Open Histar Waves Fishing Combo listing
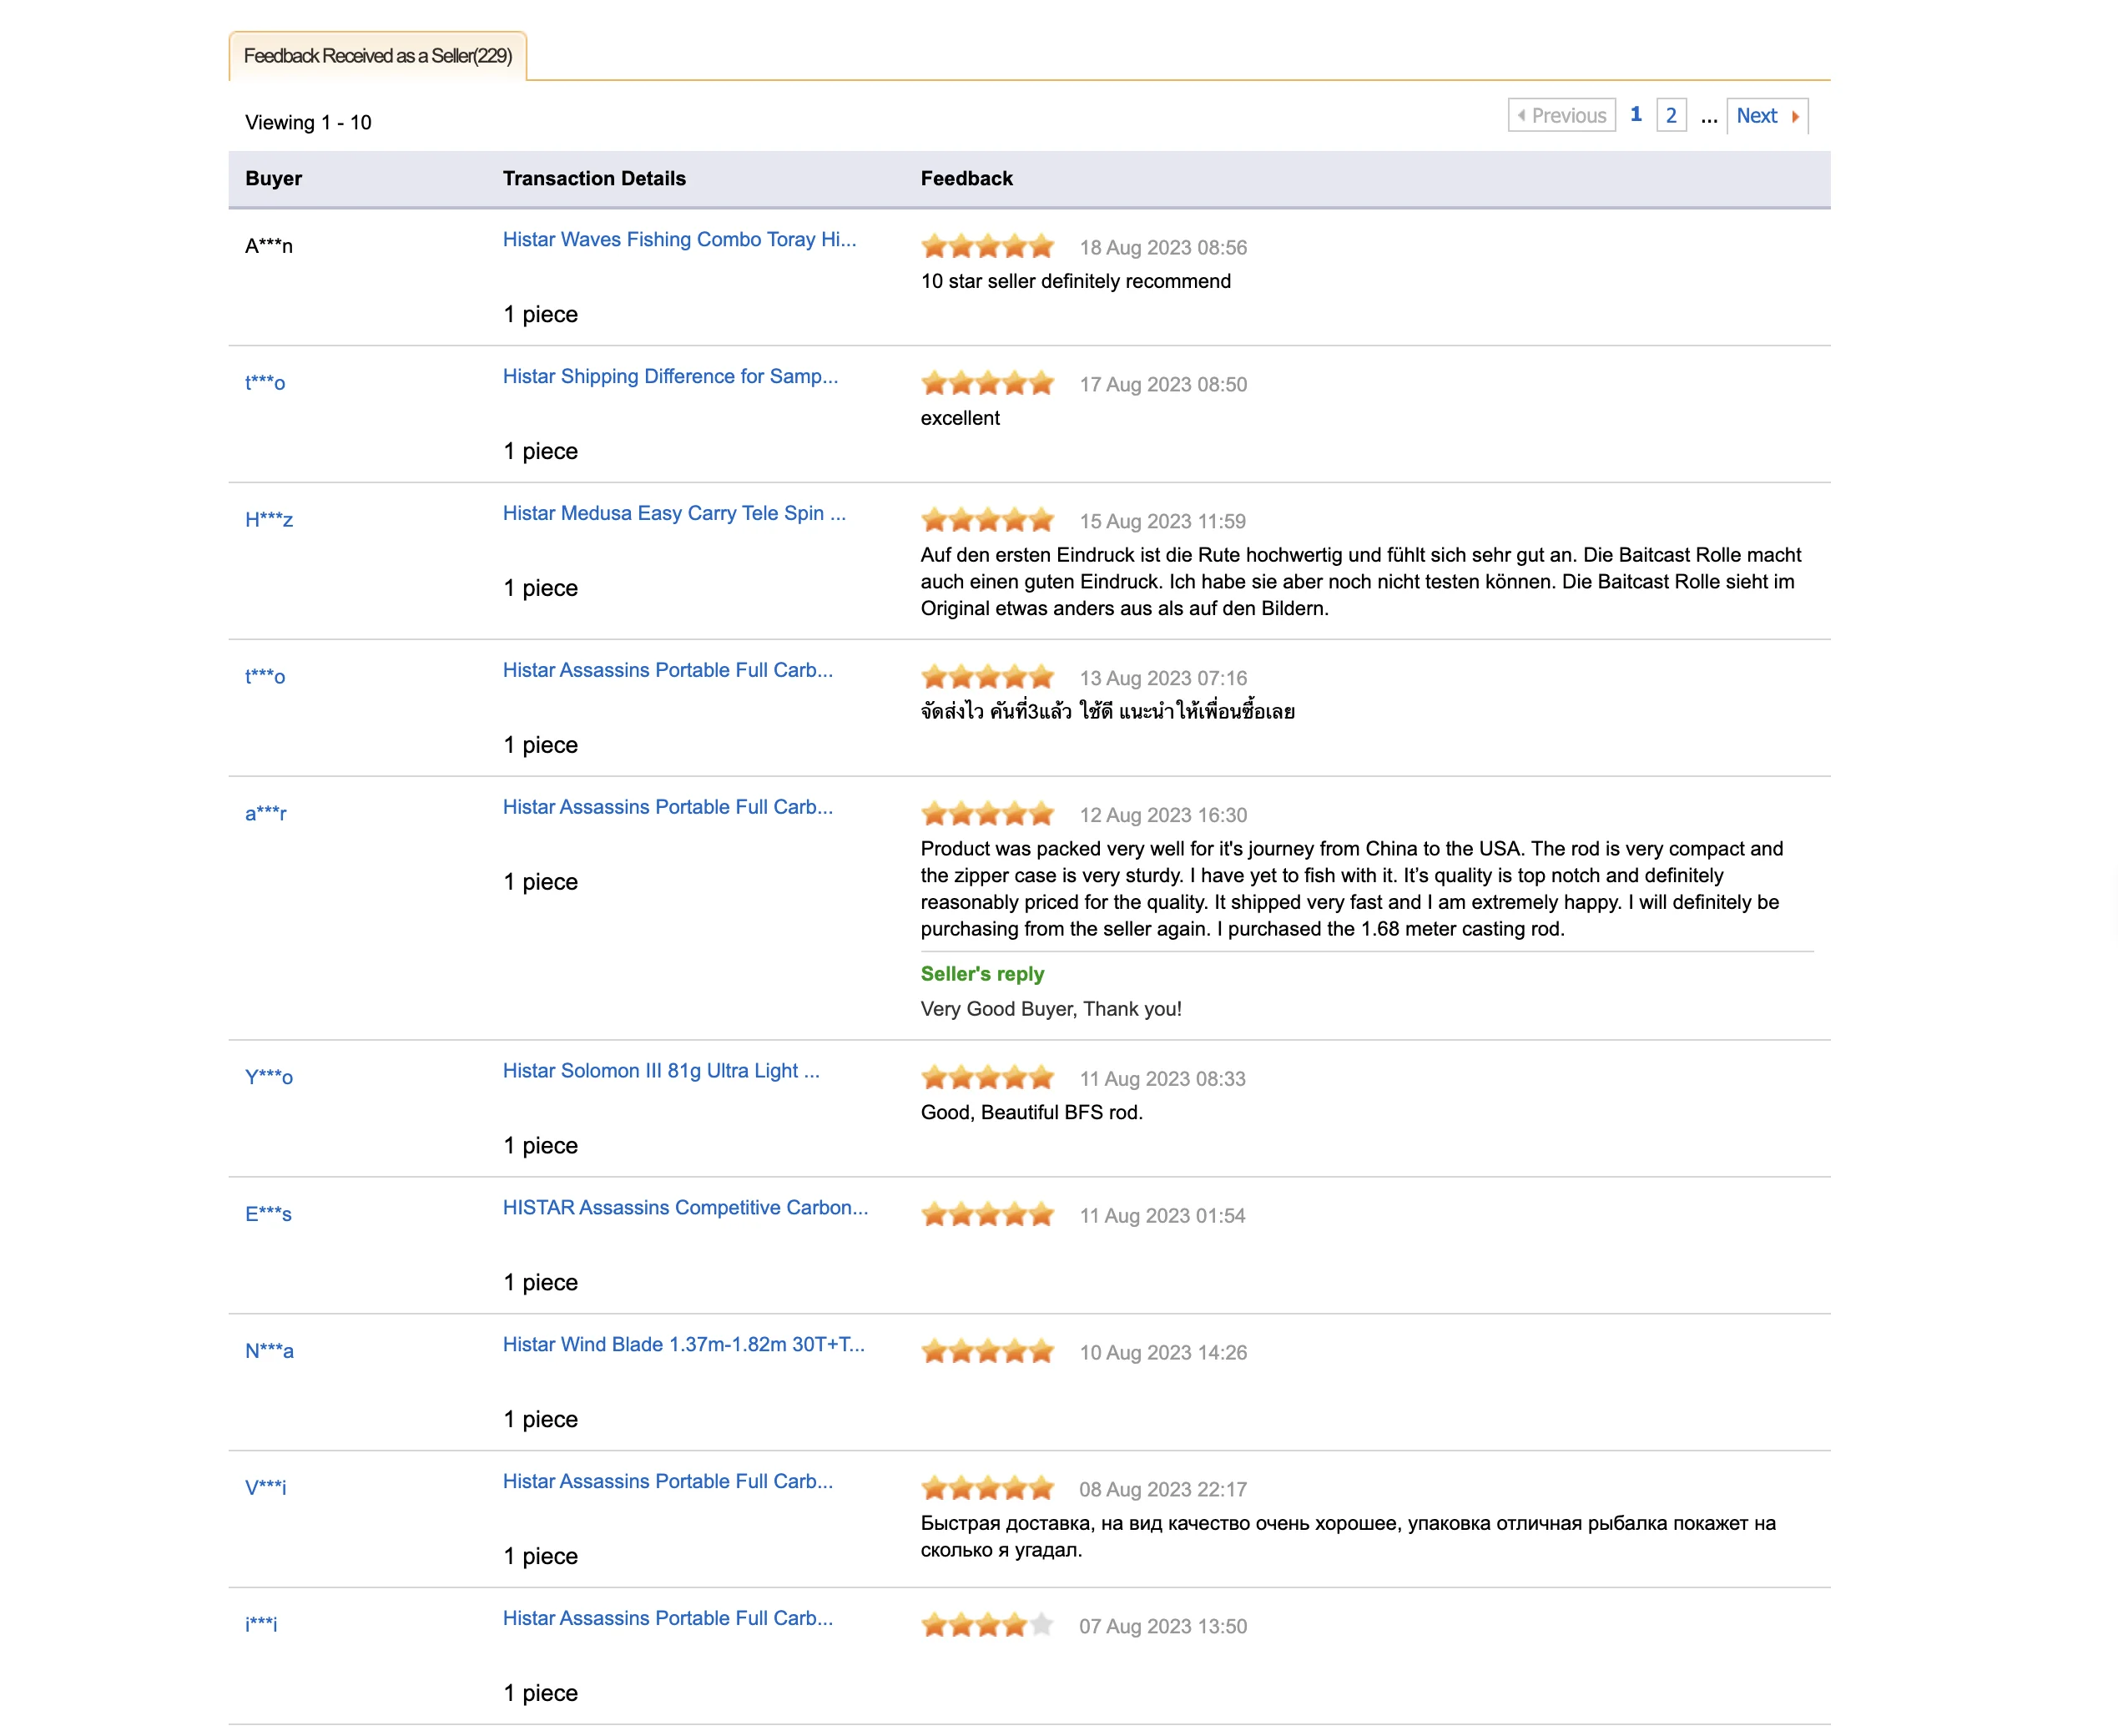The image size is (2118, 1736). [x=678, y=240]
